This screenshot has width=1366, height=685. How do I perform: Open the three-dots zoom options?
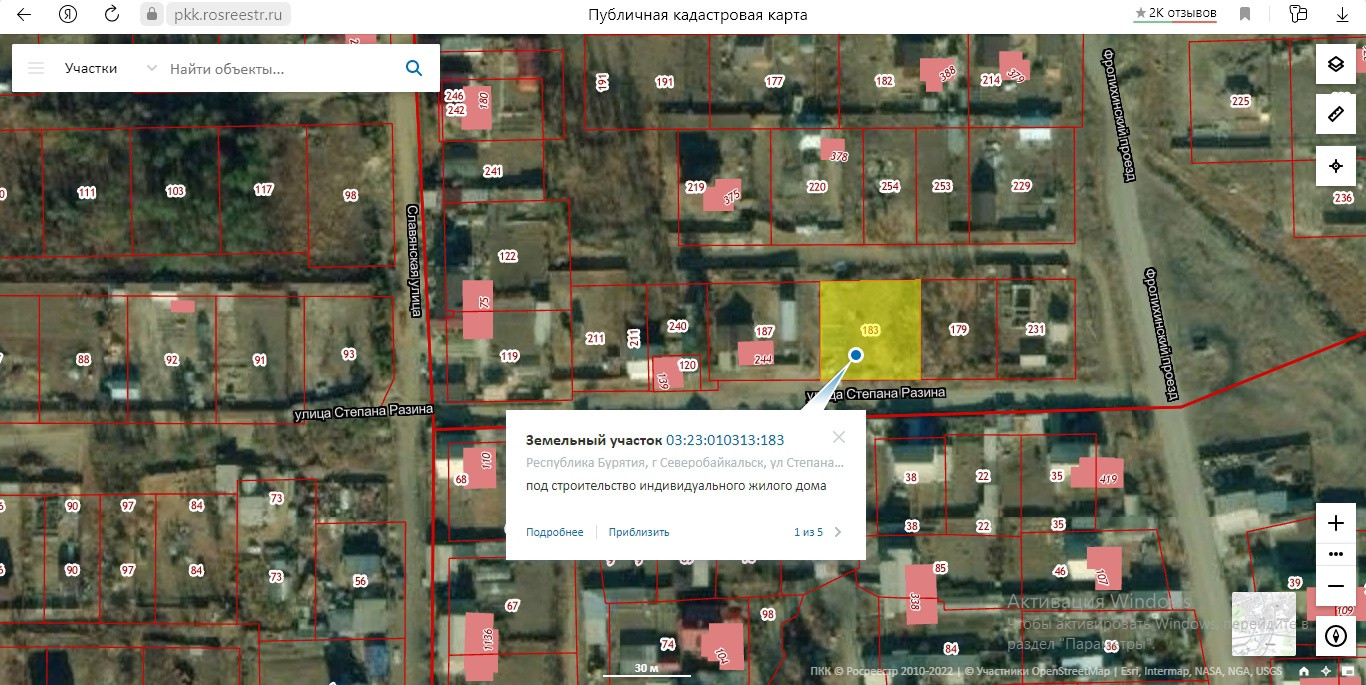pos(1335,554)
